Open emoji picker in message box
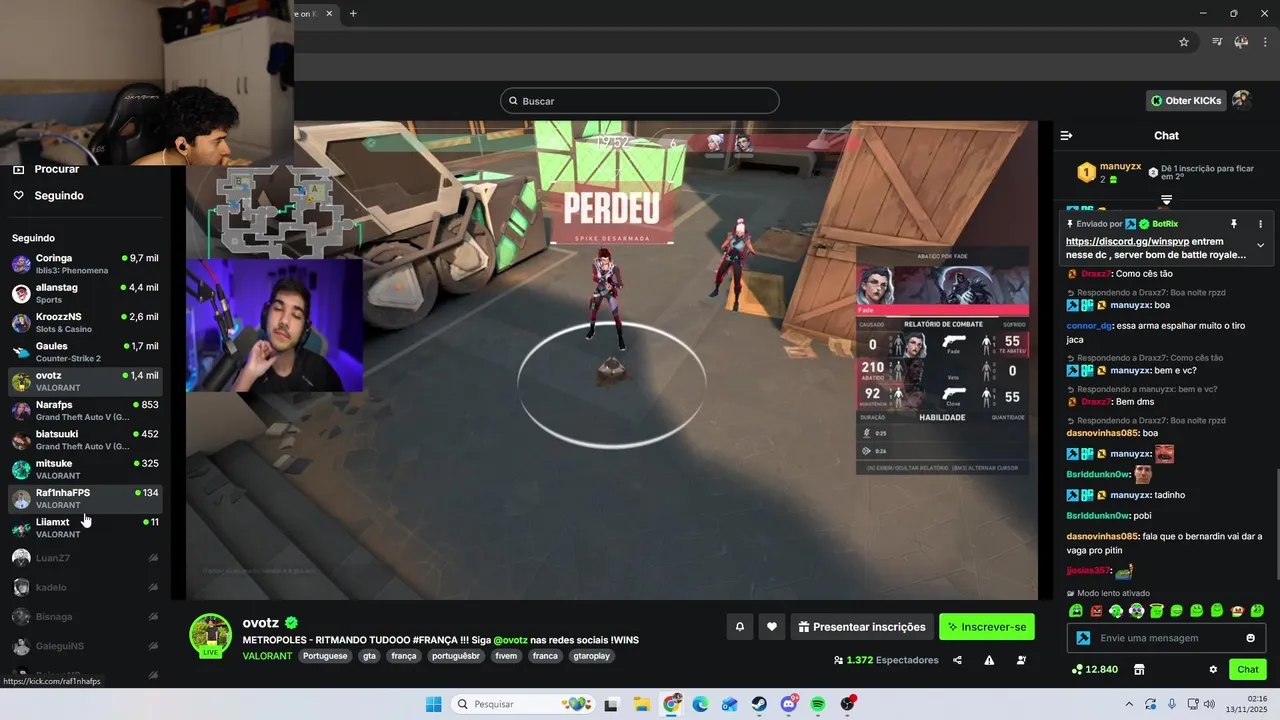 [1250, 638]
